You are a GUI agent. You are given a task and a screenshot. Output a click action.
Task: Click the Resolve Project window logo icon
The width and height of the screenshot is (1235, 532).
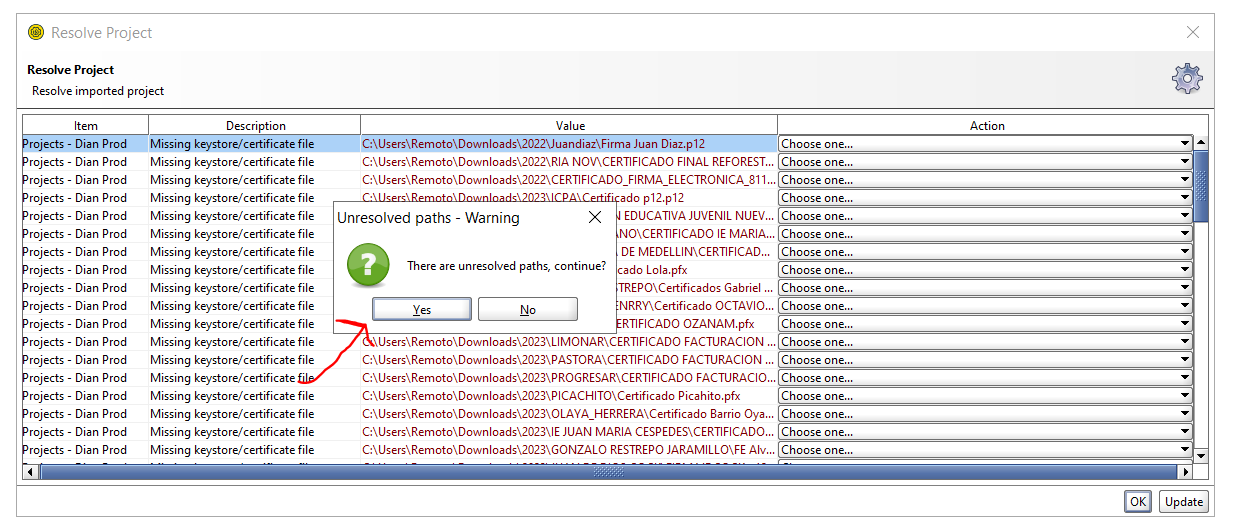[36, 33]
